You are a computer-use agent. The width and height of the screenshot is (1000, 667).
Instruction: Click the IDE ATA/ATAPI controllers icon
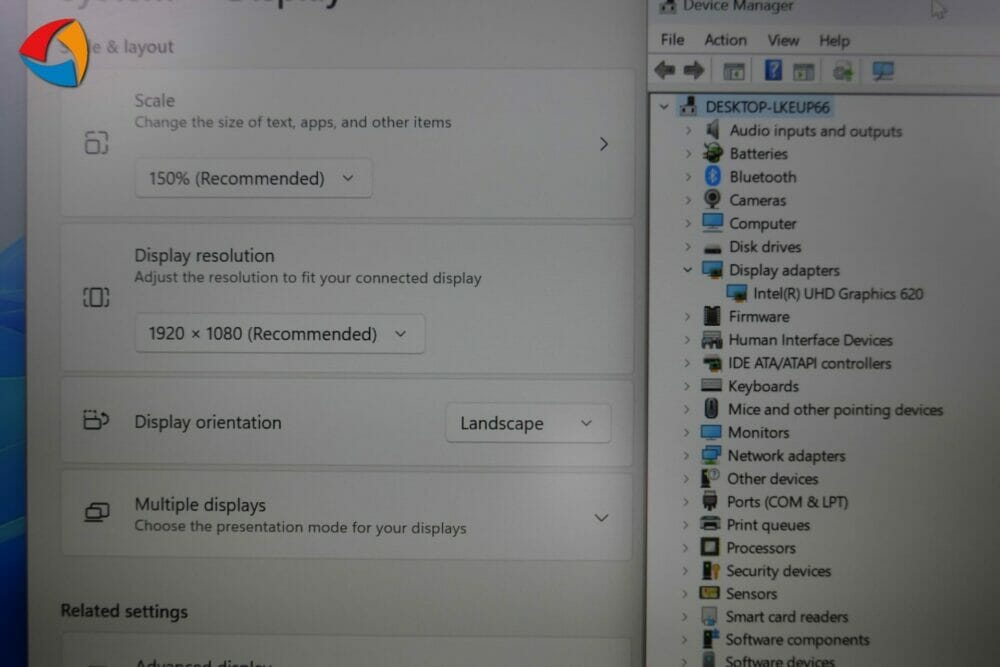712,363
